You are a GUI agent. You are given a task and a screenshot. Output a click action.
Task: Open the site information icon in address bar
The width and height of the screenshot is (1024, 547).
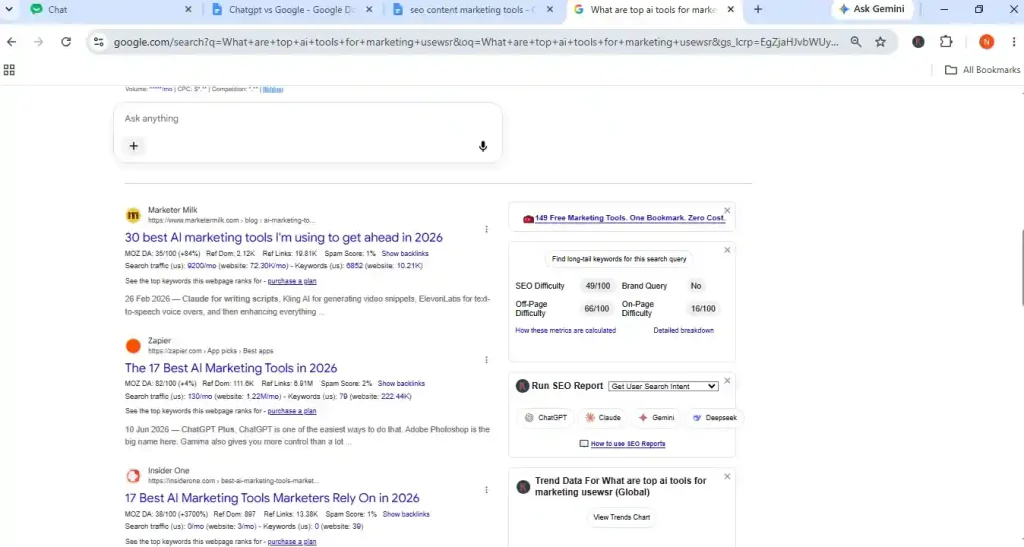click(x=99, y=42)
